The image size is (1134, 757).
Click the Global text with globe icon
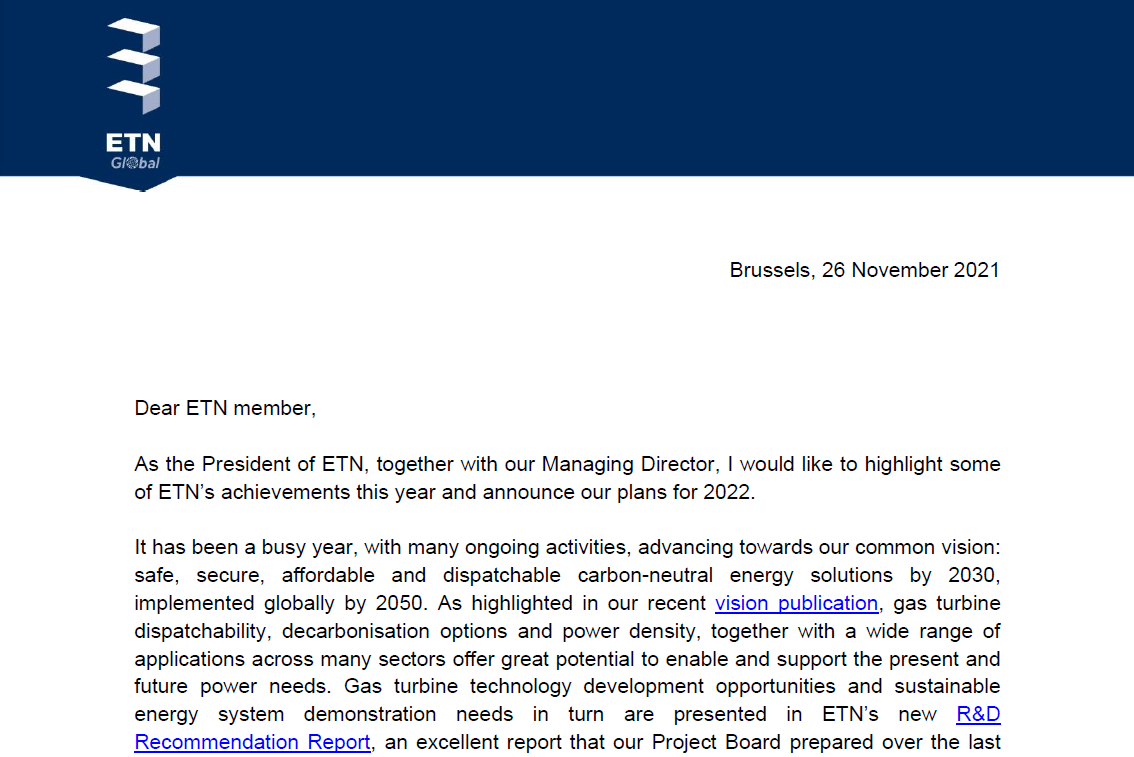tap(135, 163)
